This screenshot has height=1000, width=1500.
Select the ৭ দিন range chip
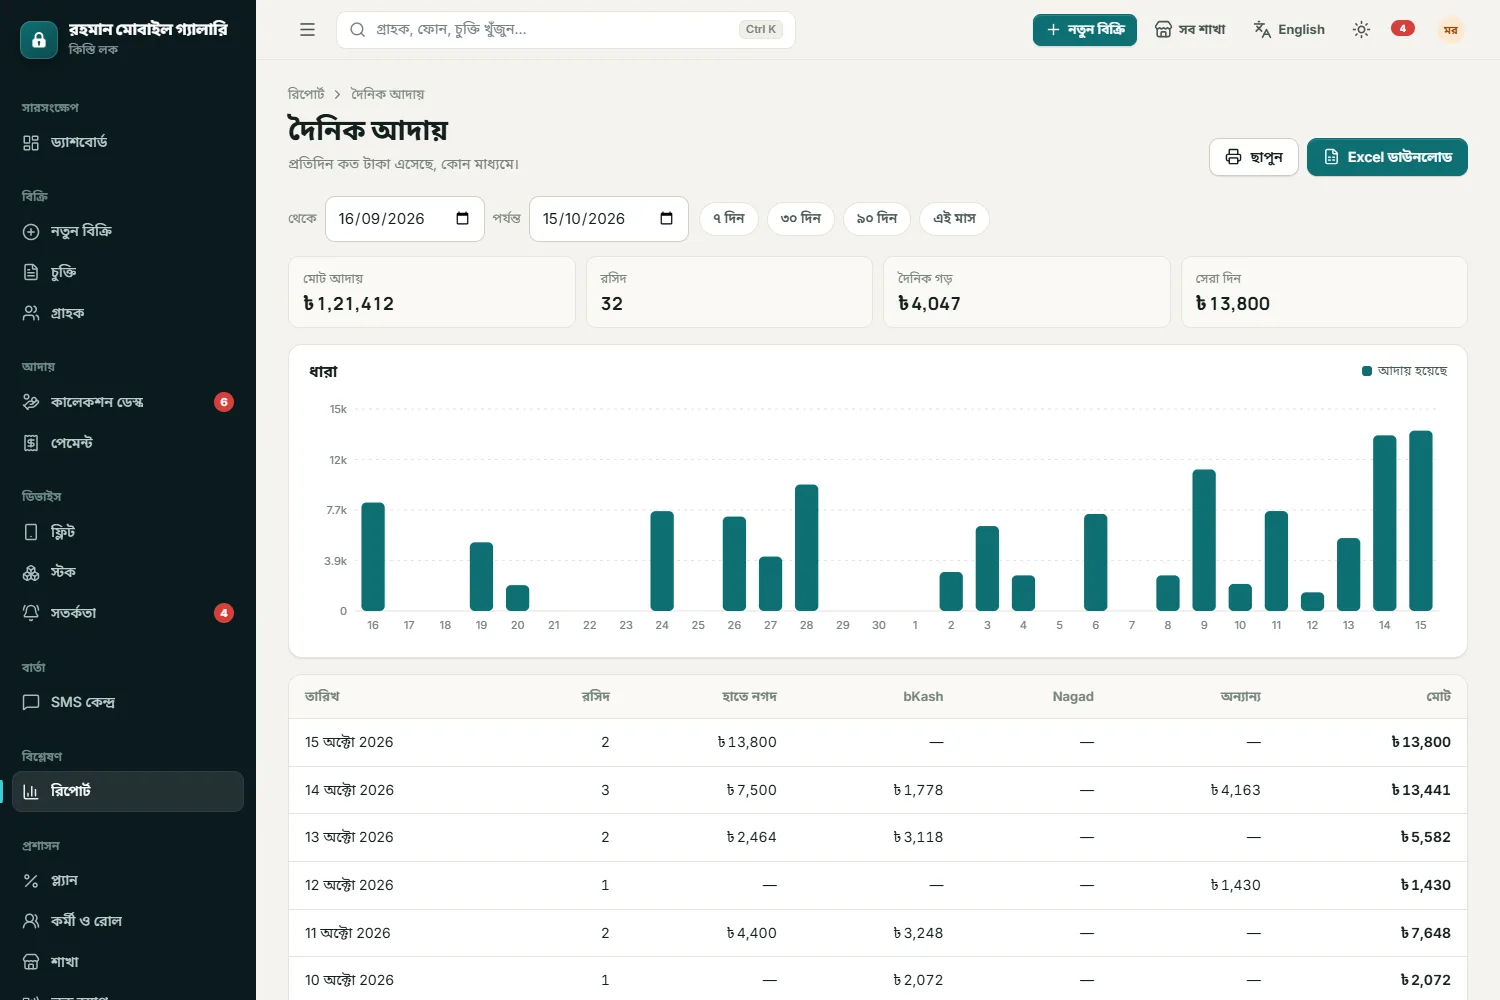[x=728, y=219]
